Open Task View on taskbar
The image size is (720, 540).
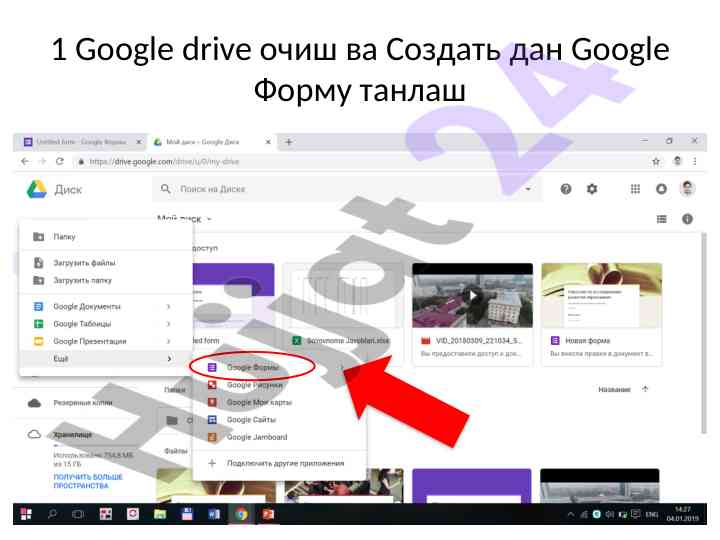(x=78, y=514)
